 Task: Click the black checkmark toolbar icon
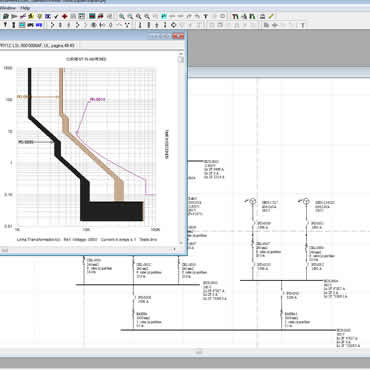pyautogui.click(x=56, y=16)
